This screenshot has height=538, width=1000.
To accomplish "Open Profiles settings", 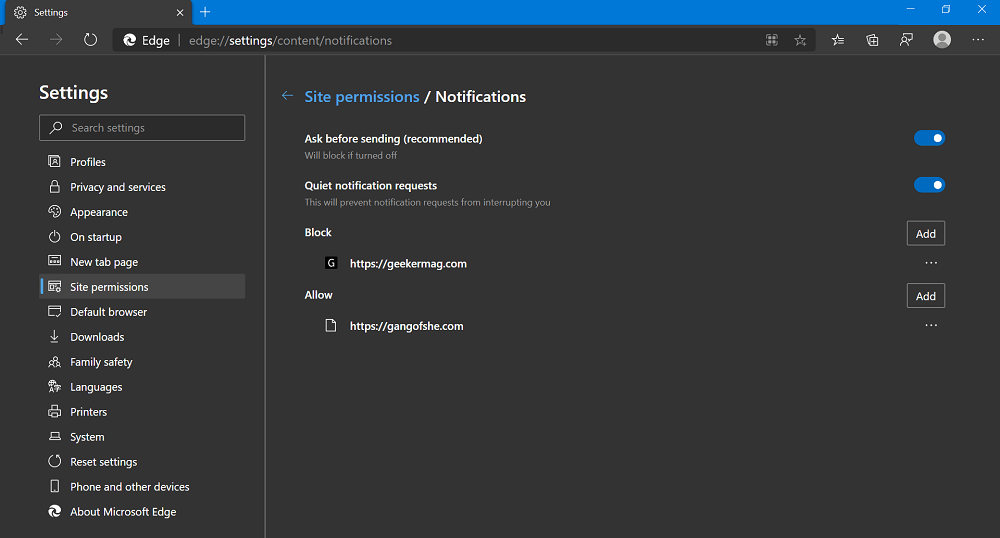I will coord(142,162).
